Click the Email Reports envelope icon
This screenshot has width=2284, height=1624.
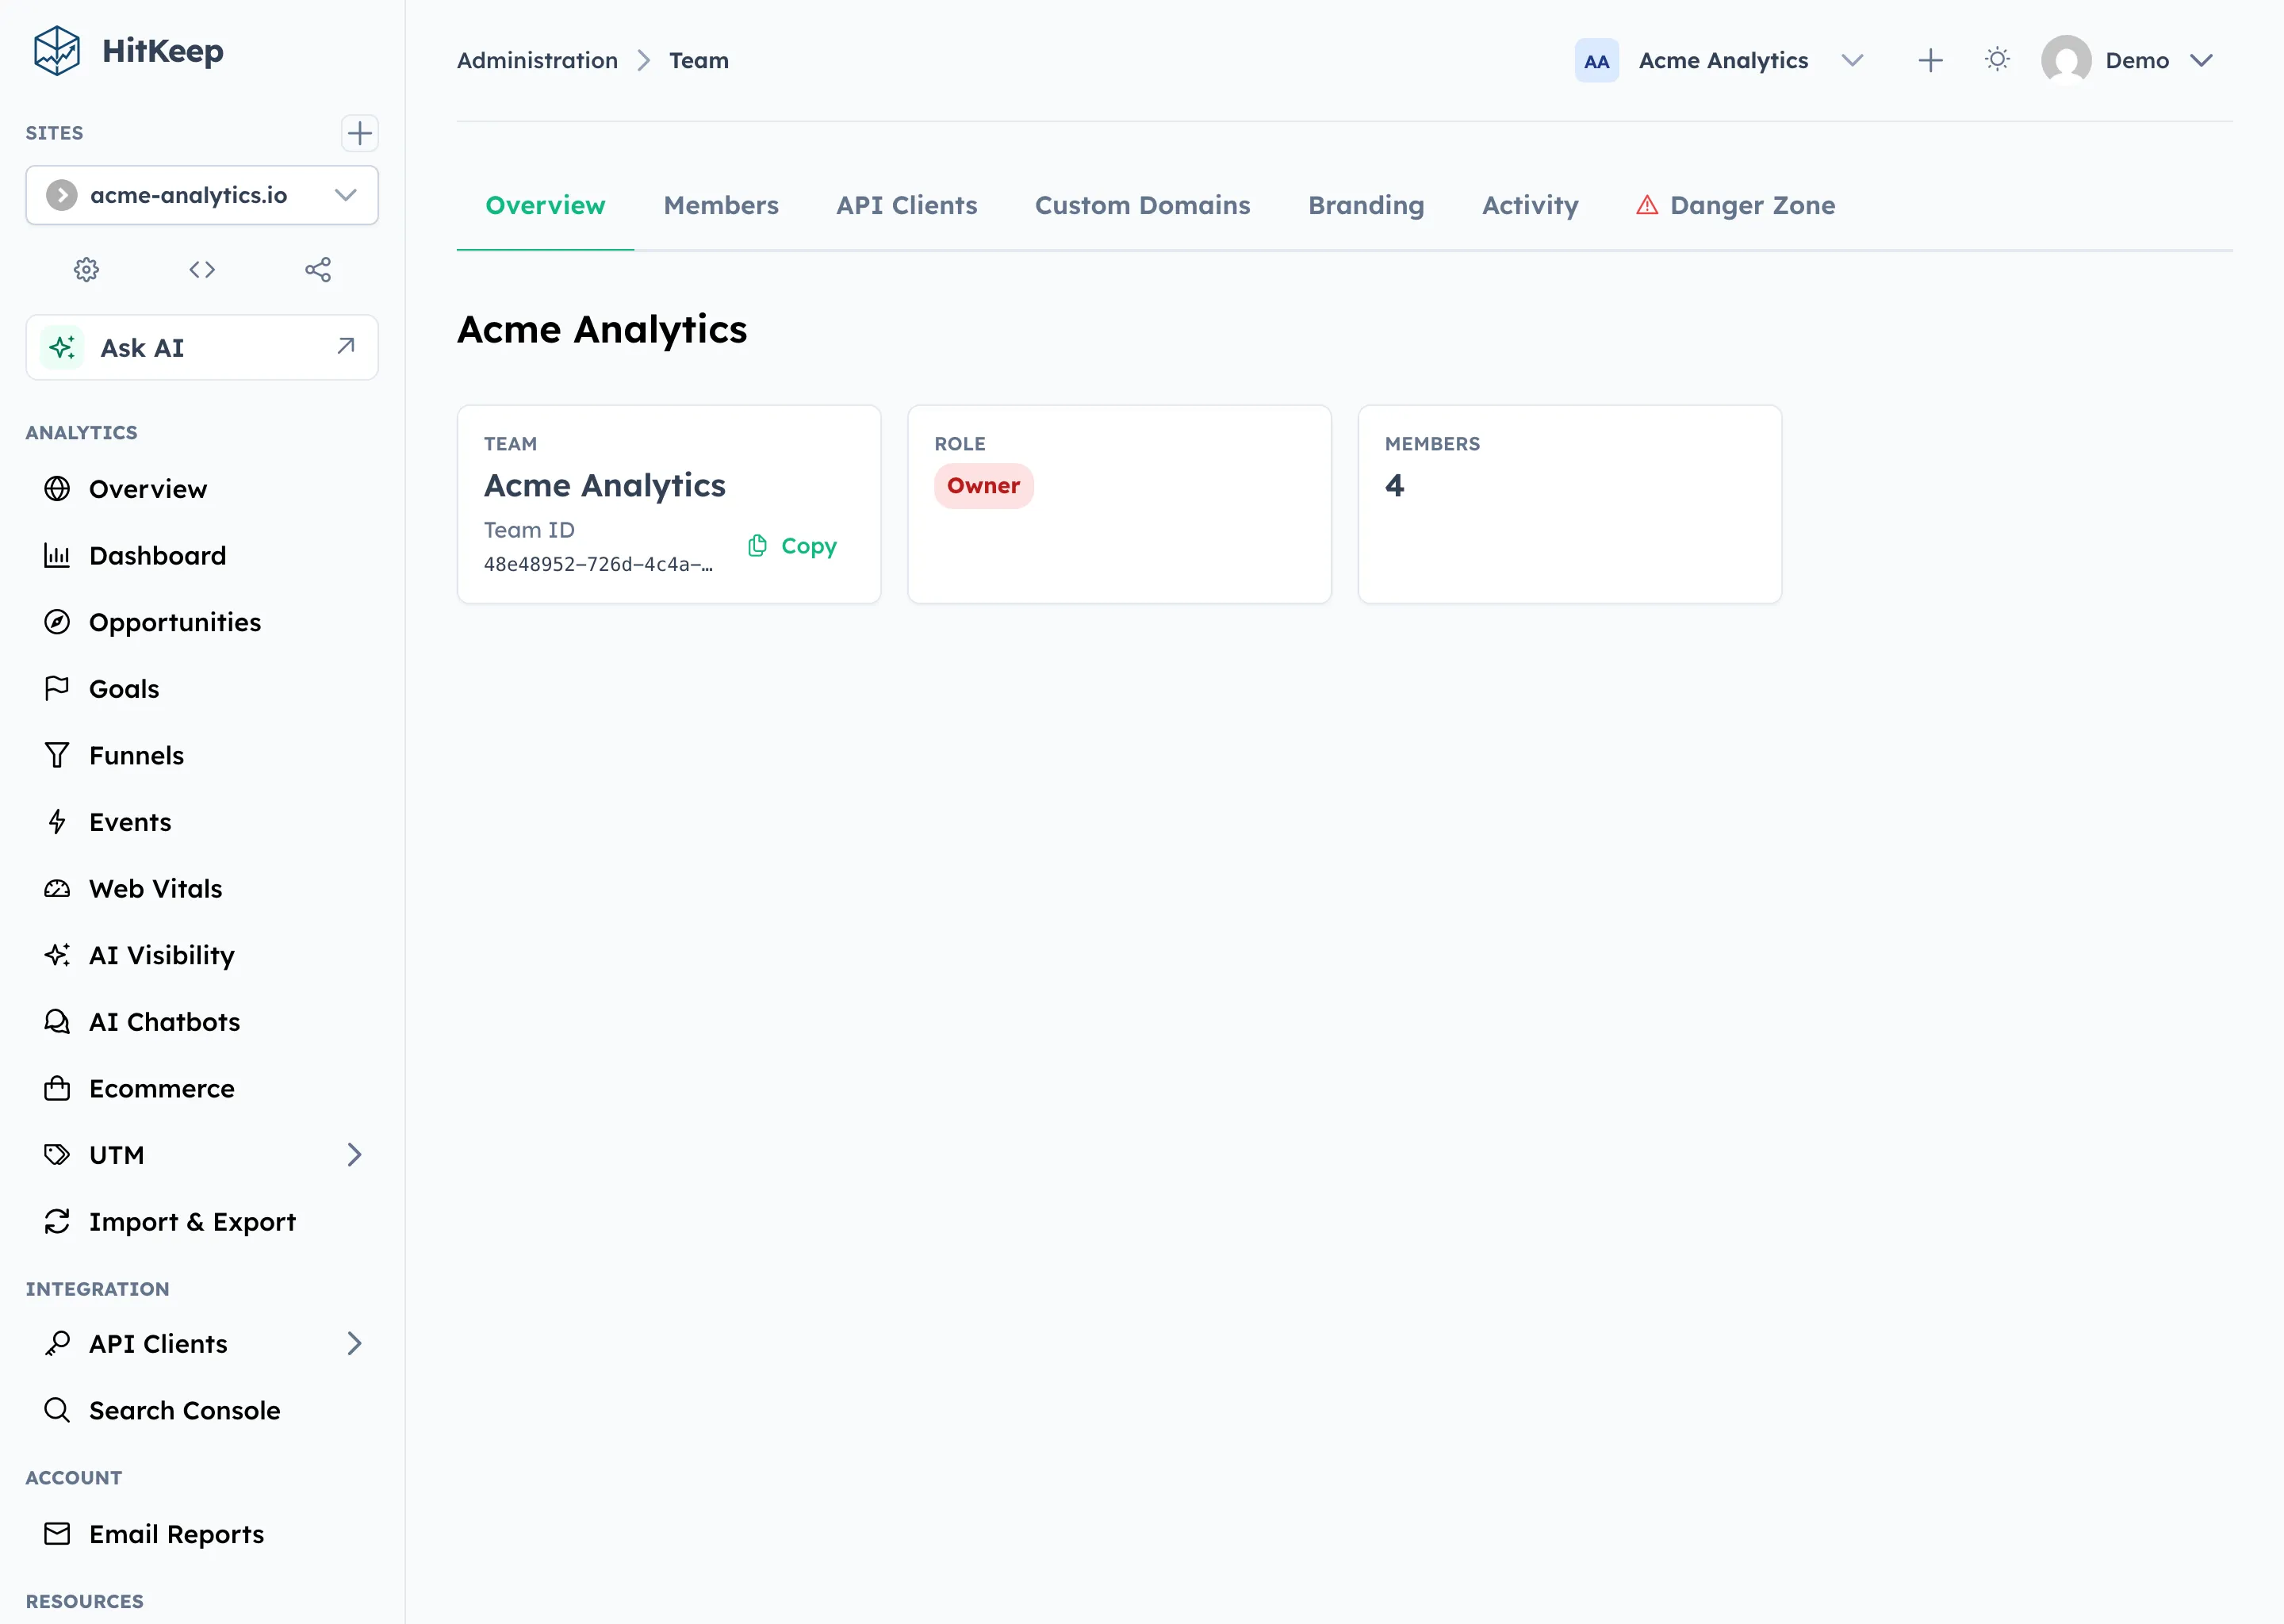click(57, 1534)
